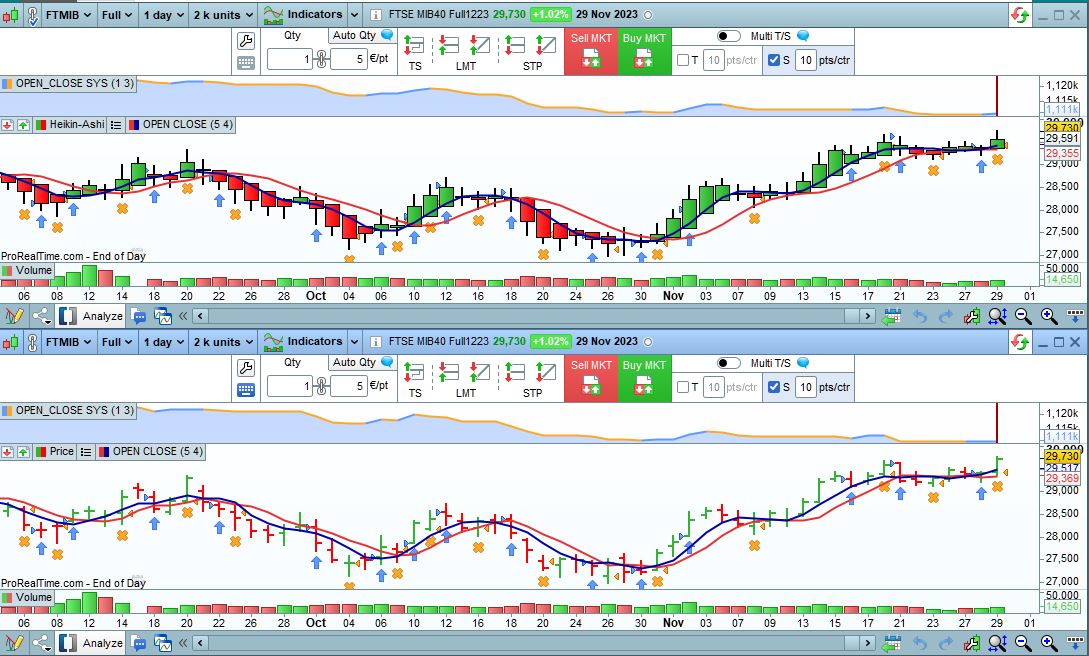Expand arrow next to Indicators in bottom chart
The height and width of the screenshot is (656, 1089).
click(354, 342)
